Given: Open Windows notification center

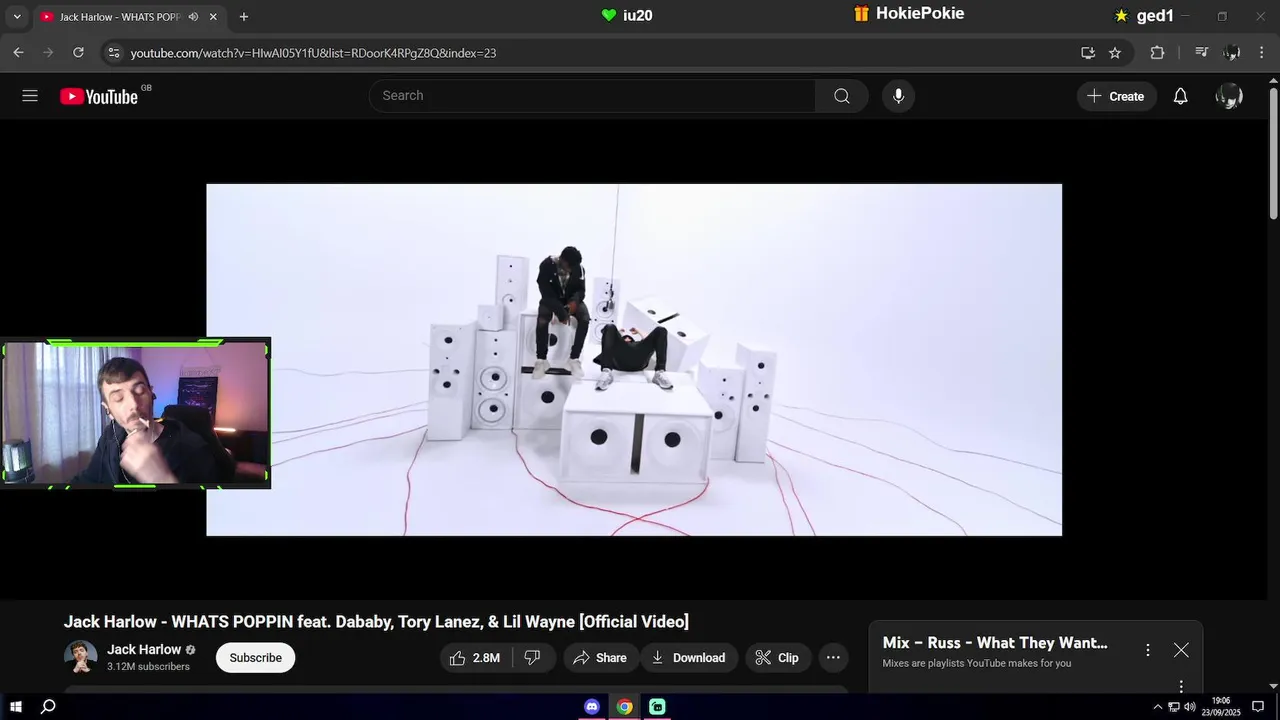Looking at the screenshot, I should click(x=1258, y=706).
